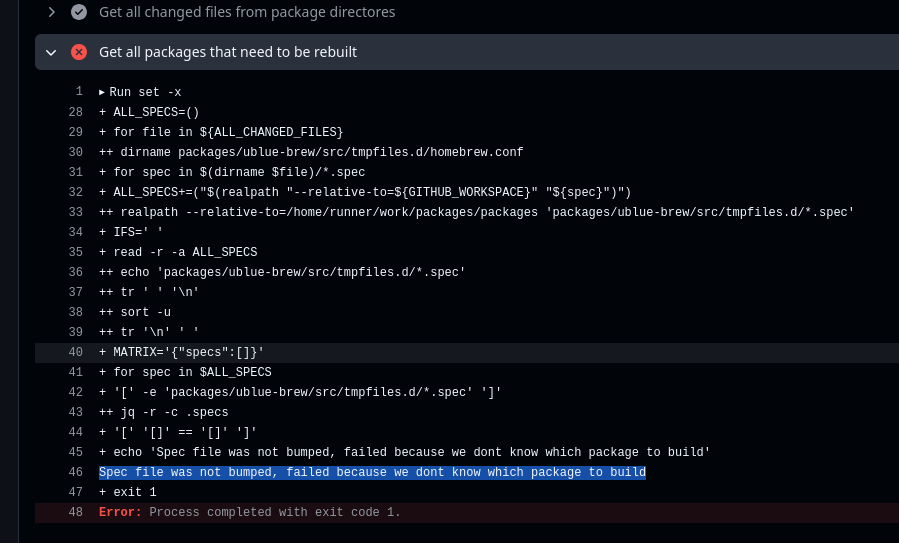Click the 'jq -r -c .specs' line
The image size is (899, 543).
tap(163, 412)
